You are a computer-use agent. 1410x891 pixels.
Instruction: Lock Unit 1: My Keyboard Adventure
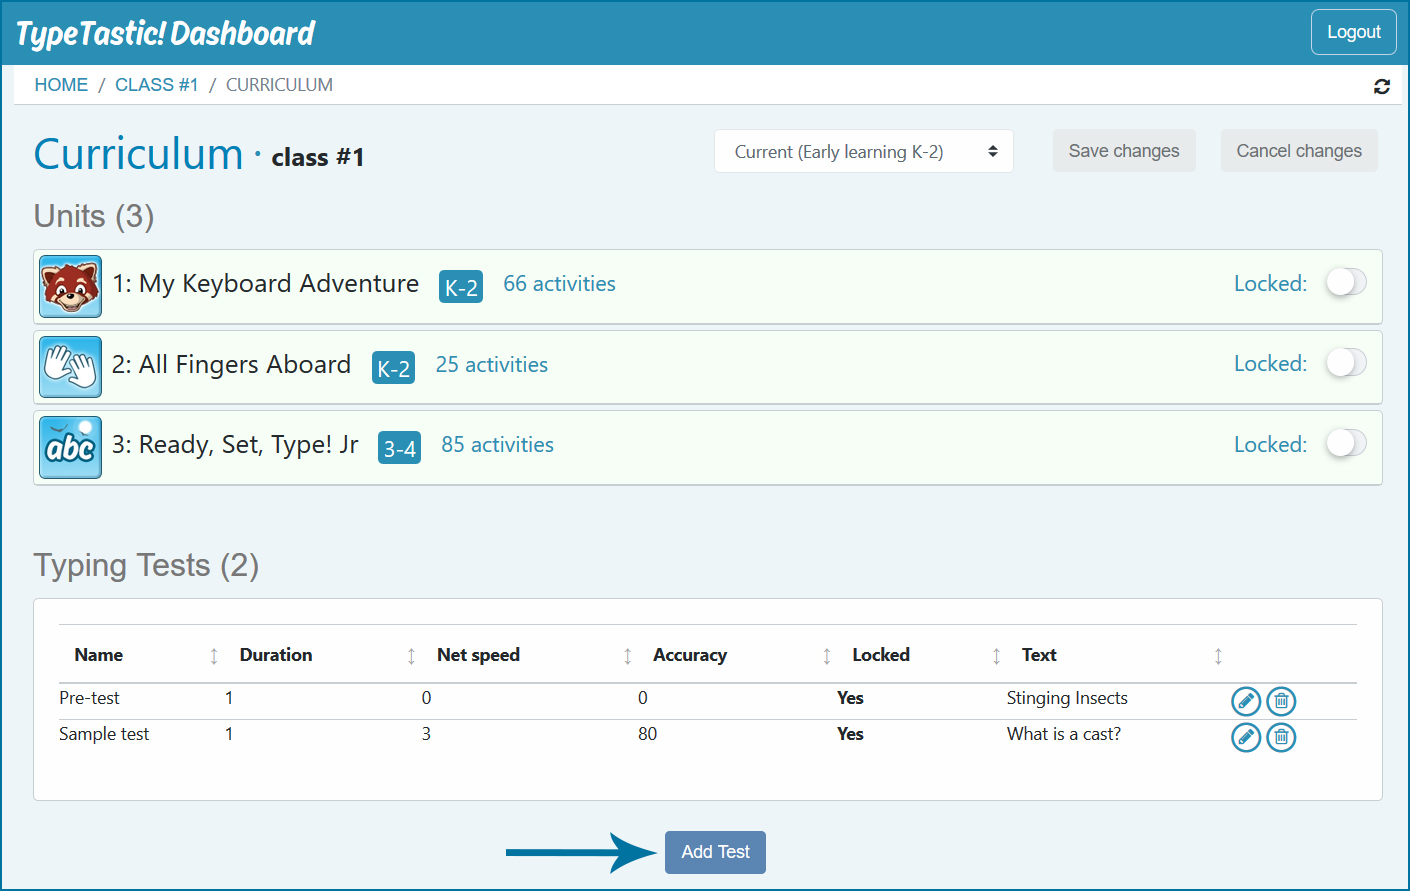tap(1345, 283)
